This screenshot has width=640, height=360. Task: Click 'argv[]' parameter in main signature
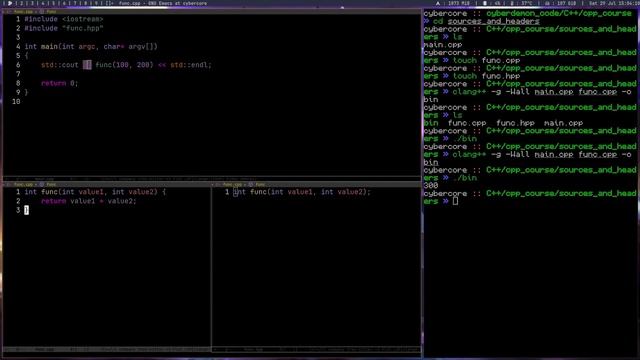[x=142, y=47]
